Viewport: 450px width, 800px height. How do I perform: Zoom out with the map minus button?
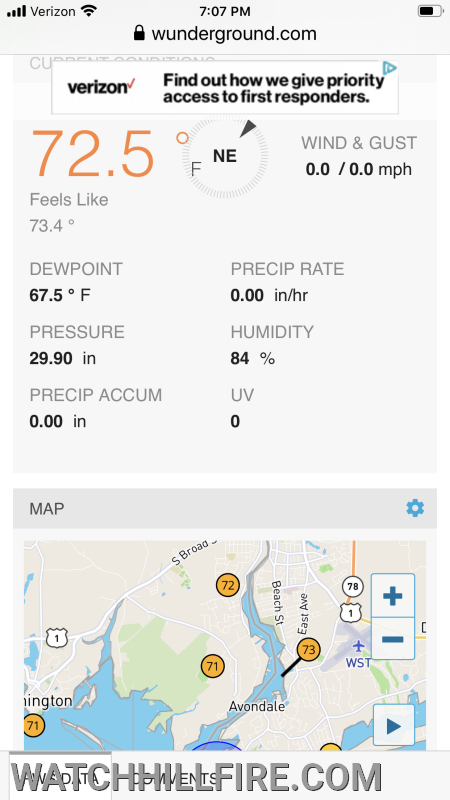[392, 639]
